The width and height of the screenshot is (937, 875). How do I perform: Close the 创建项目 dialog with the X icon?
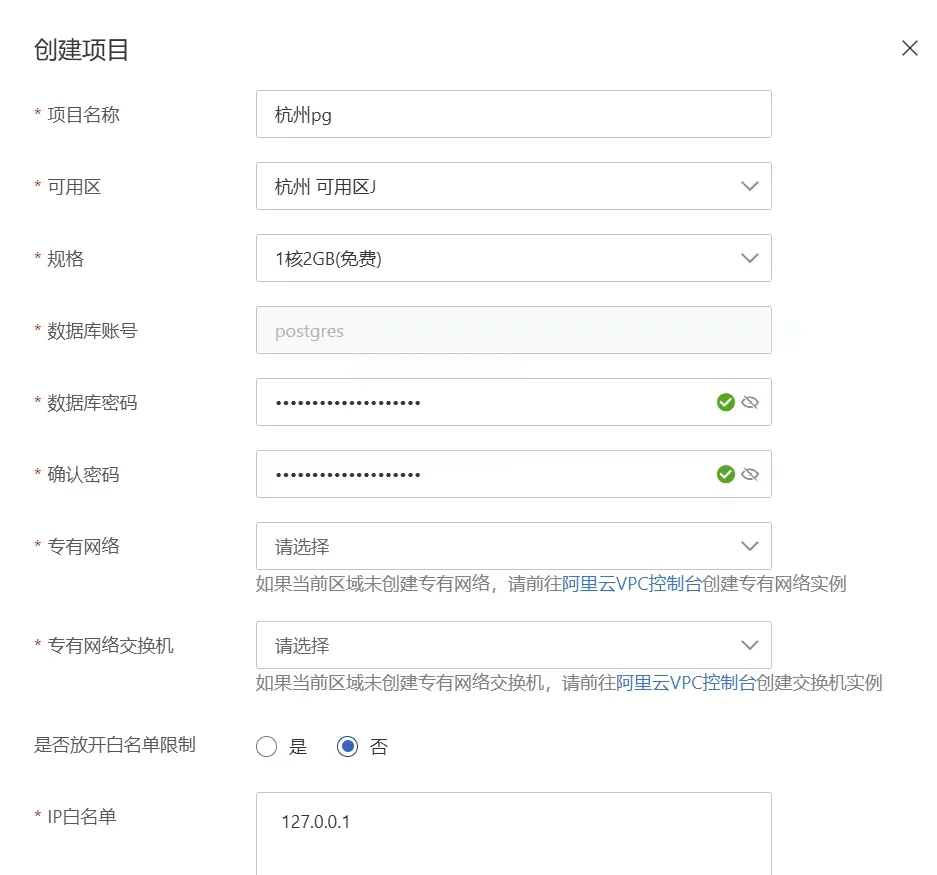(x=910, y=48)
